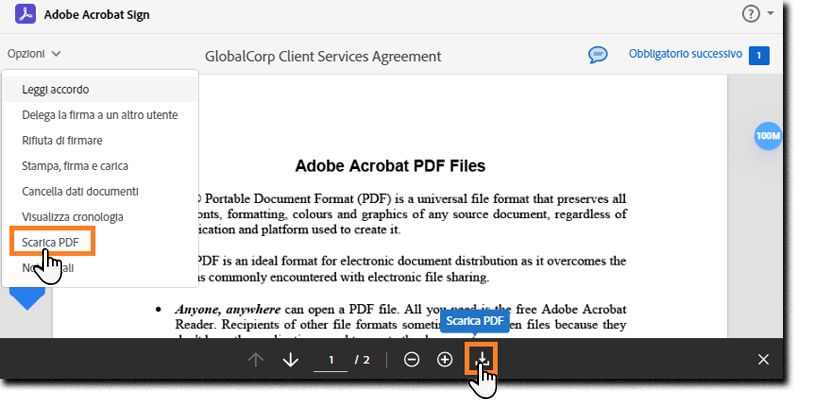The width and height of the screenshot is (829, 401).
Task: Zoom out with the minus icon
Action: coord(411,360)
